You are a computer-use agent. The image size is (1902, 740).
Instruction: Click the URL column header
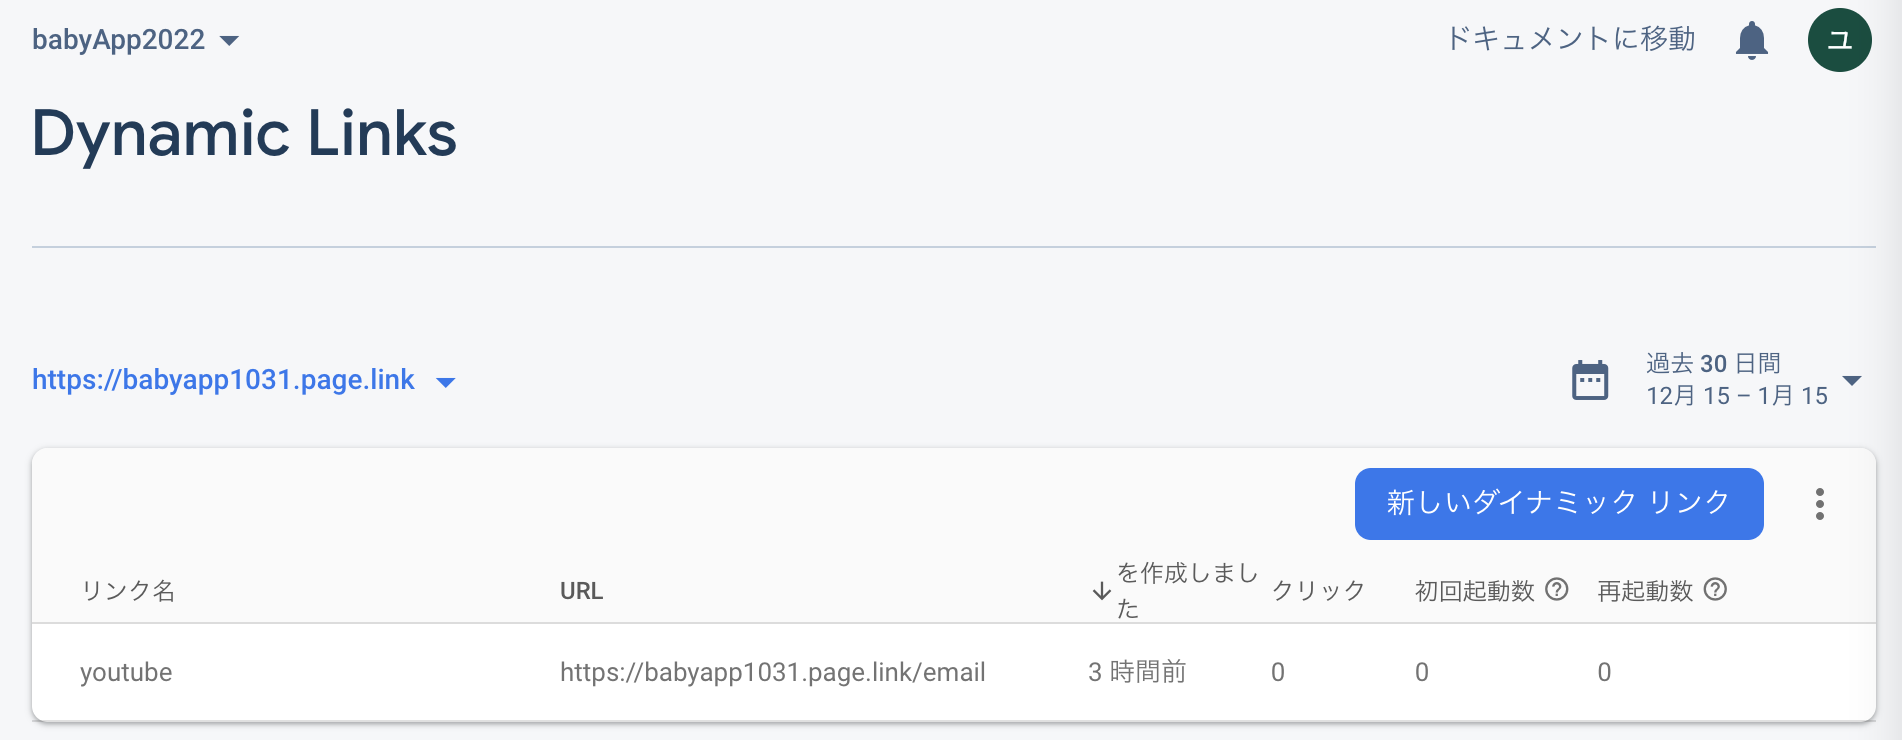pyautogui.click(x=581, y=591)
